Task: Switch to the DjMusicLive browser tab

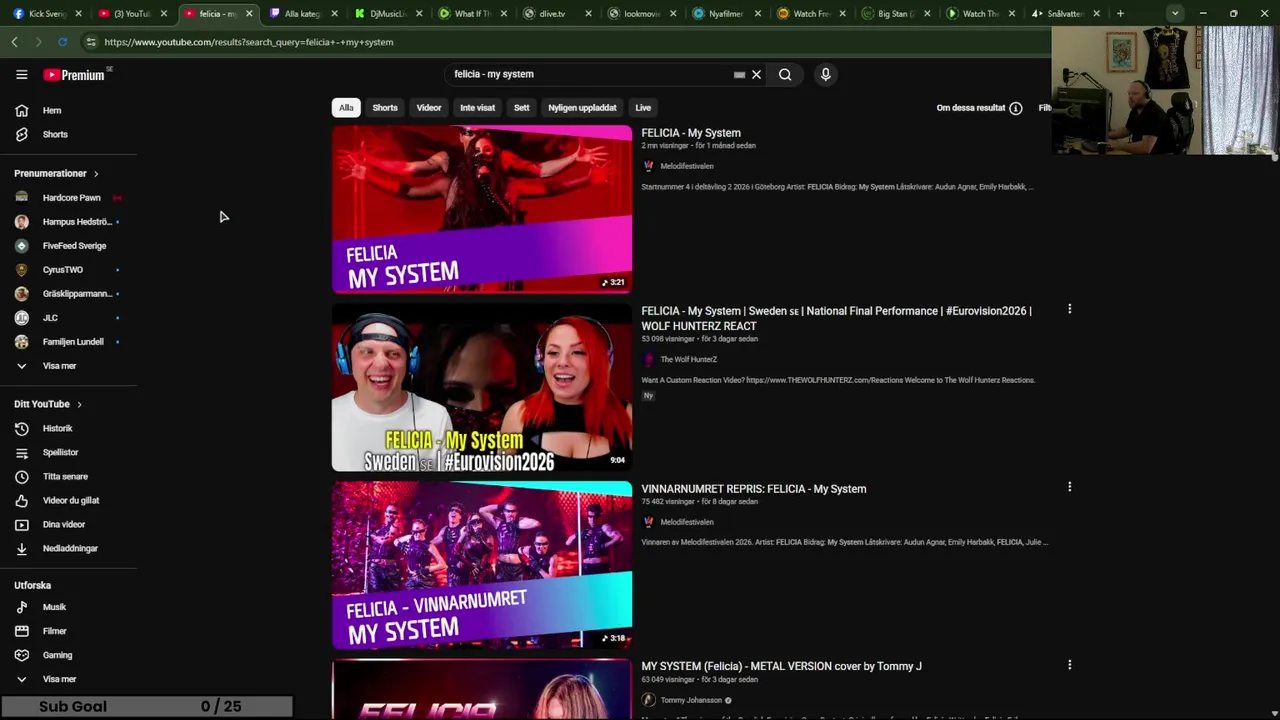Action: tap(387, 14)
